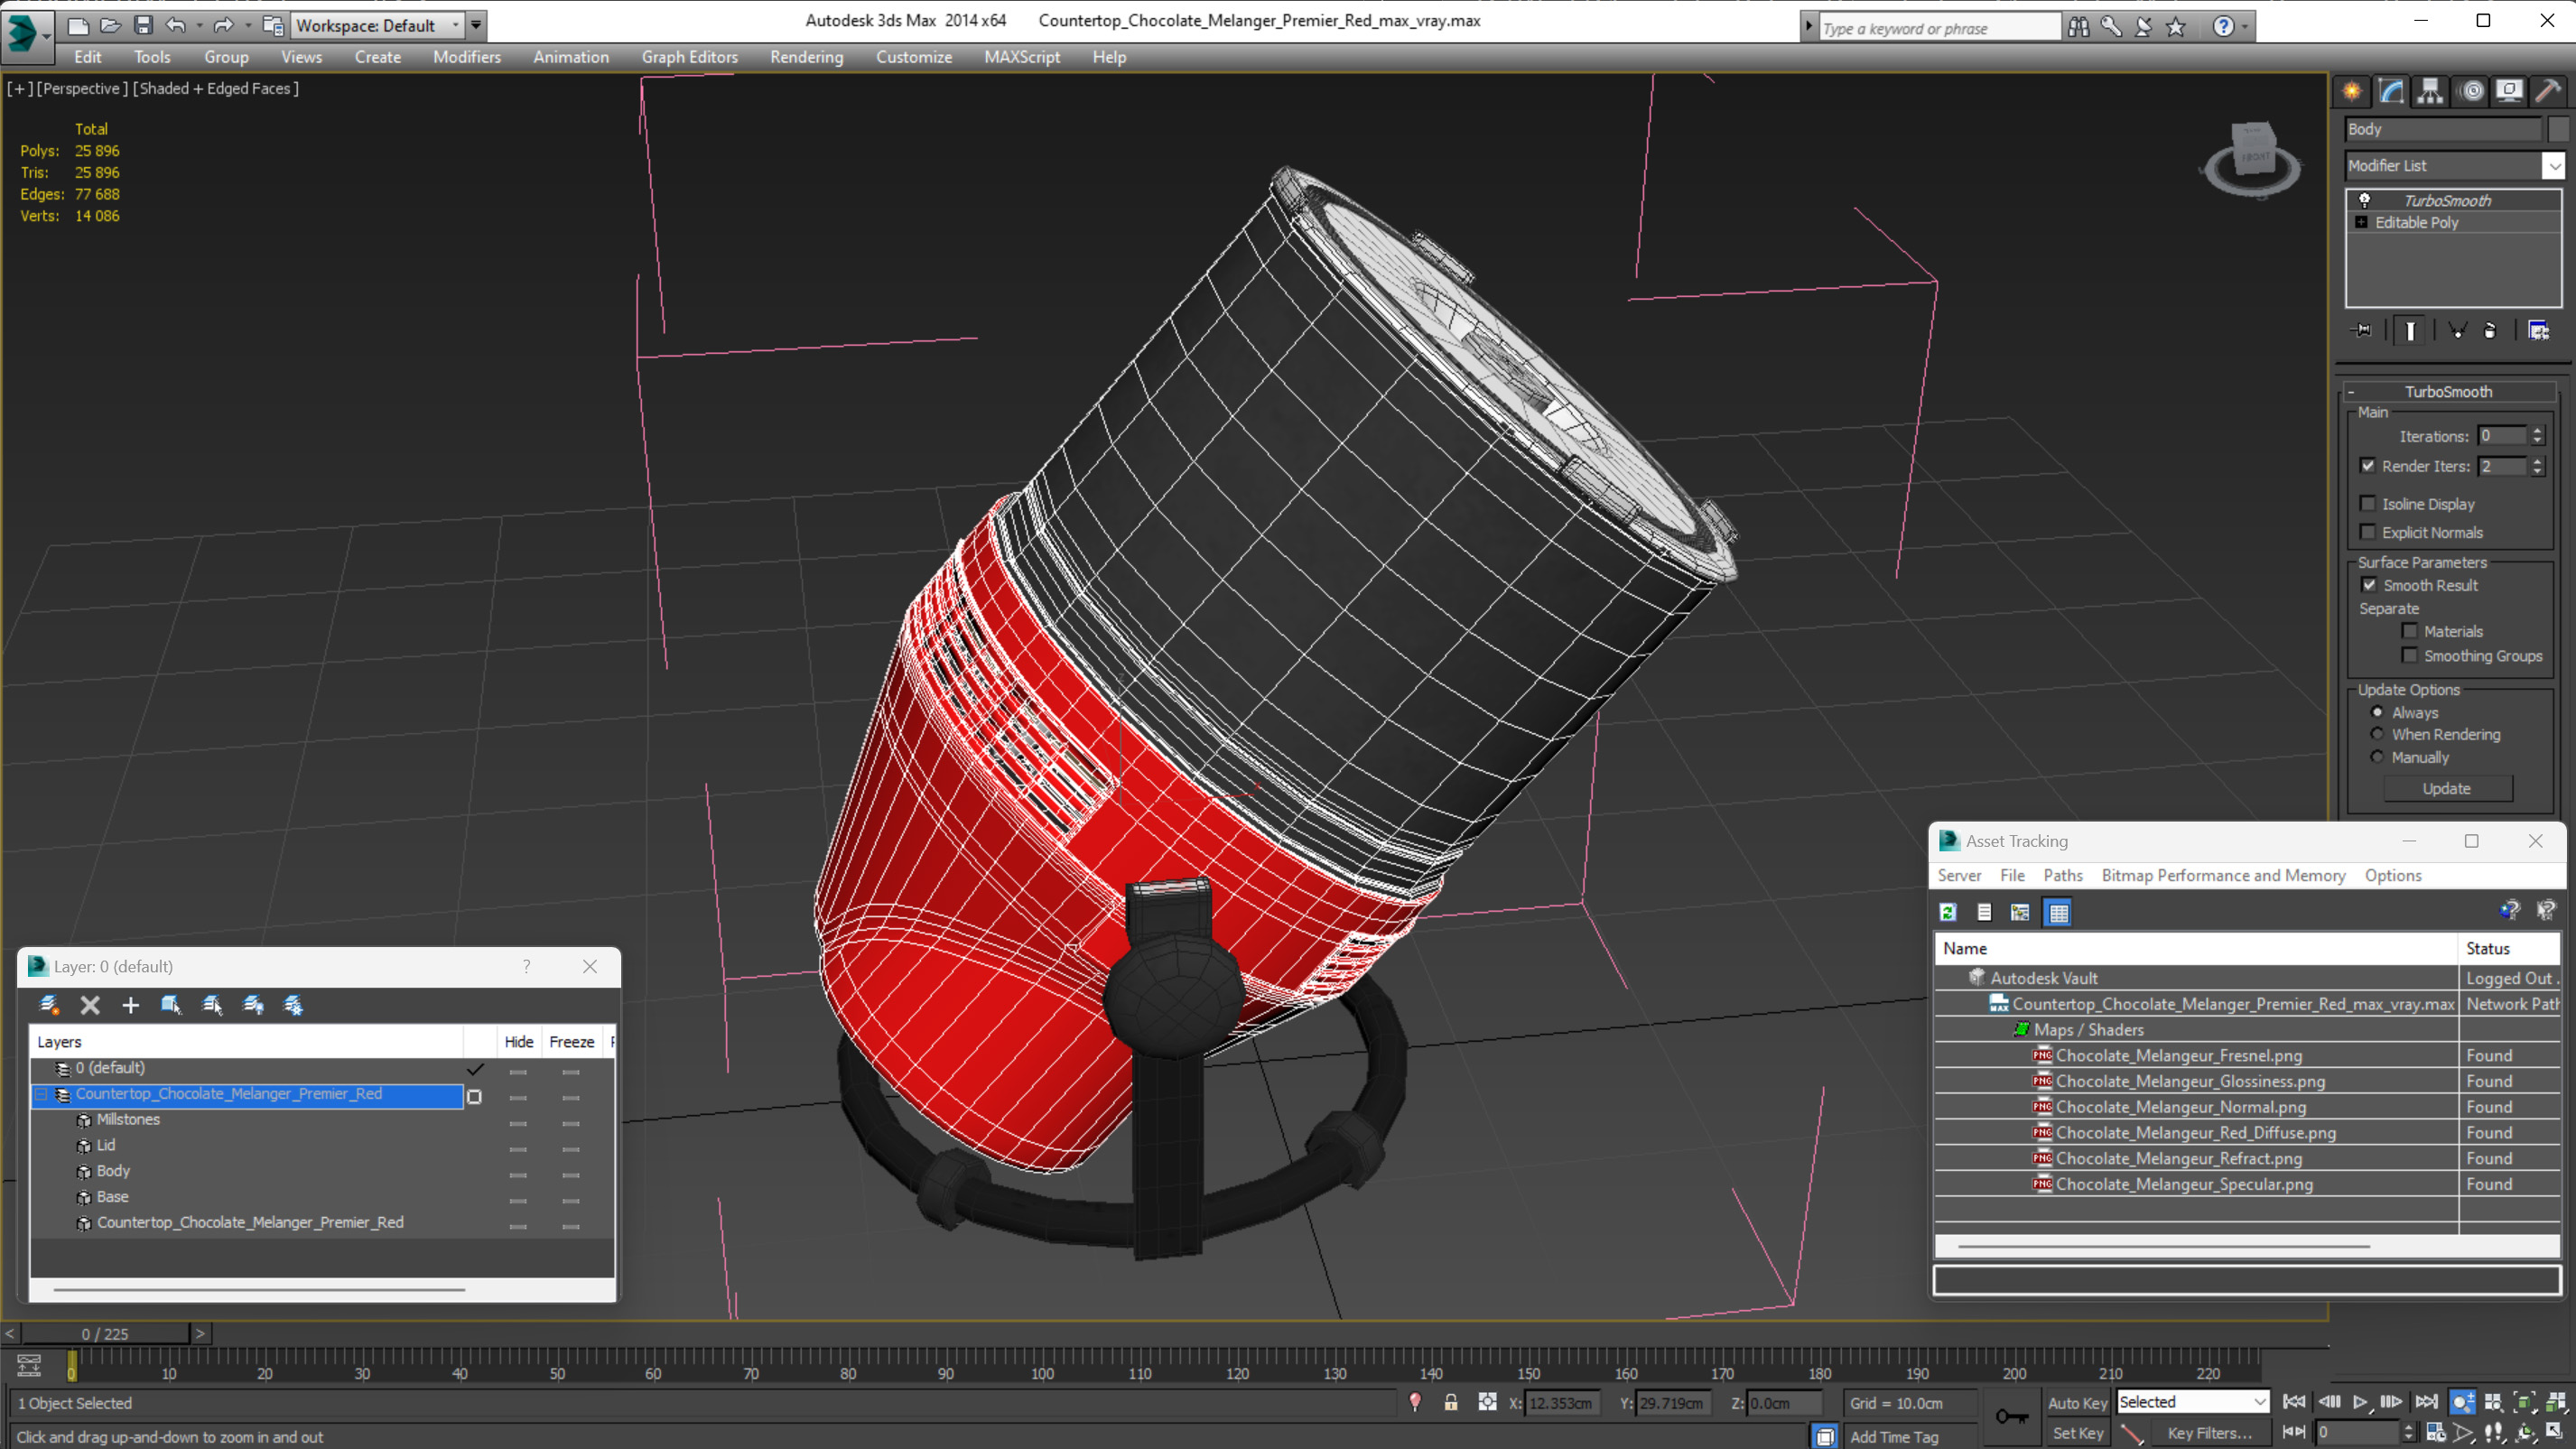Click the time slider showing 0 / 225
2576x1449 pixels.
point(105,1334)
